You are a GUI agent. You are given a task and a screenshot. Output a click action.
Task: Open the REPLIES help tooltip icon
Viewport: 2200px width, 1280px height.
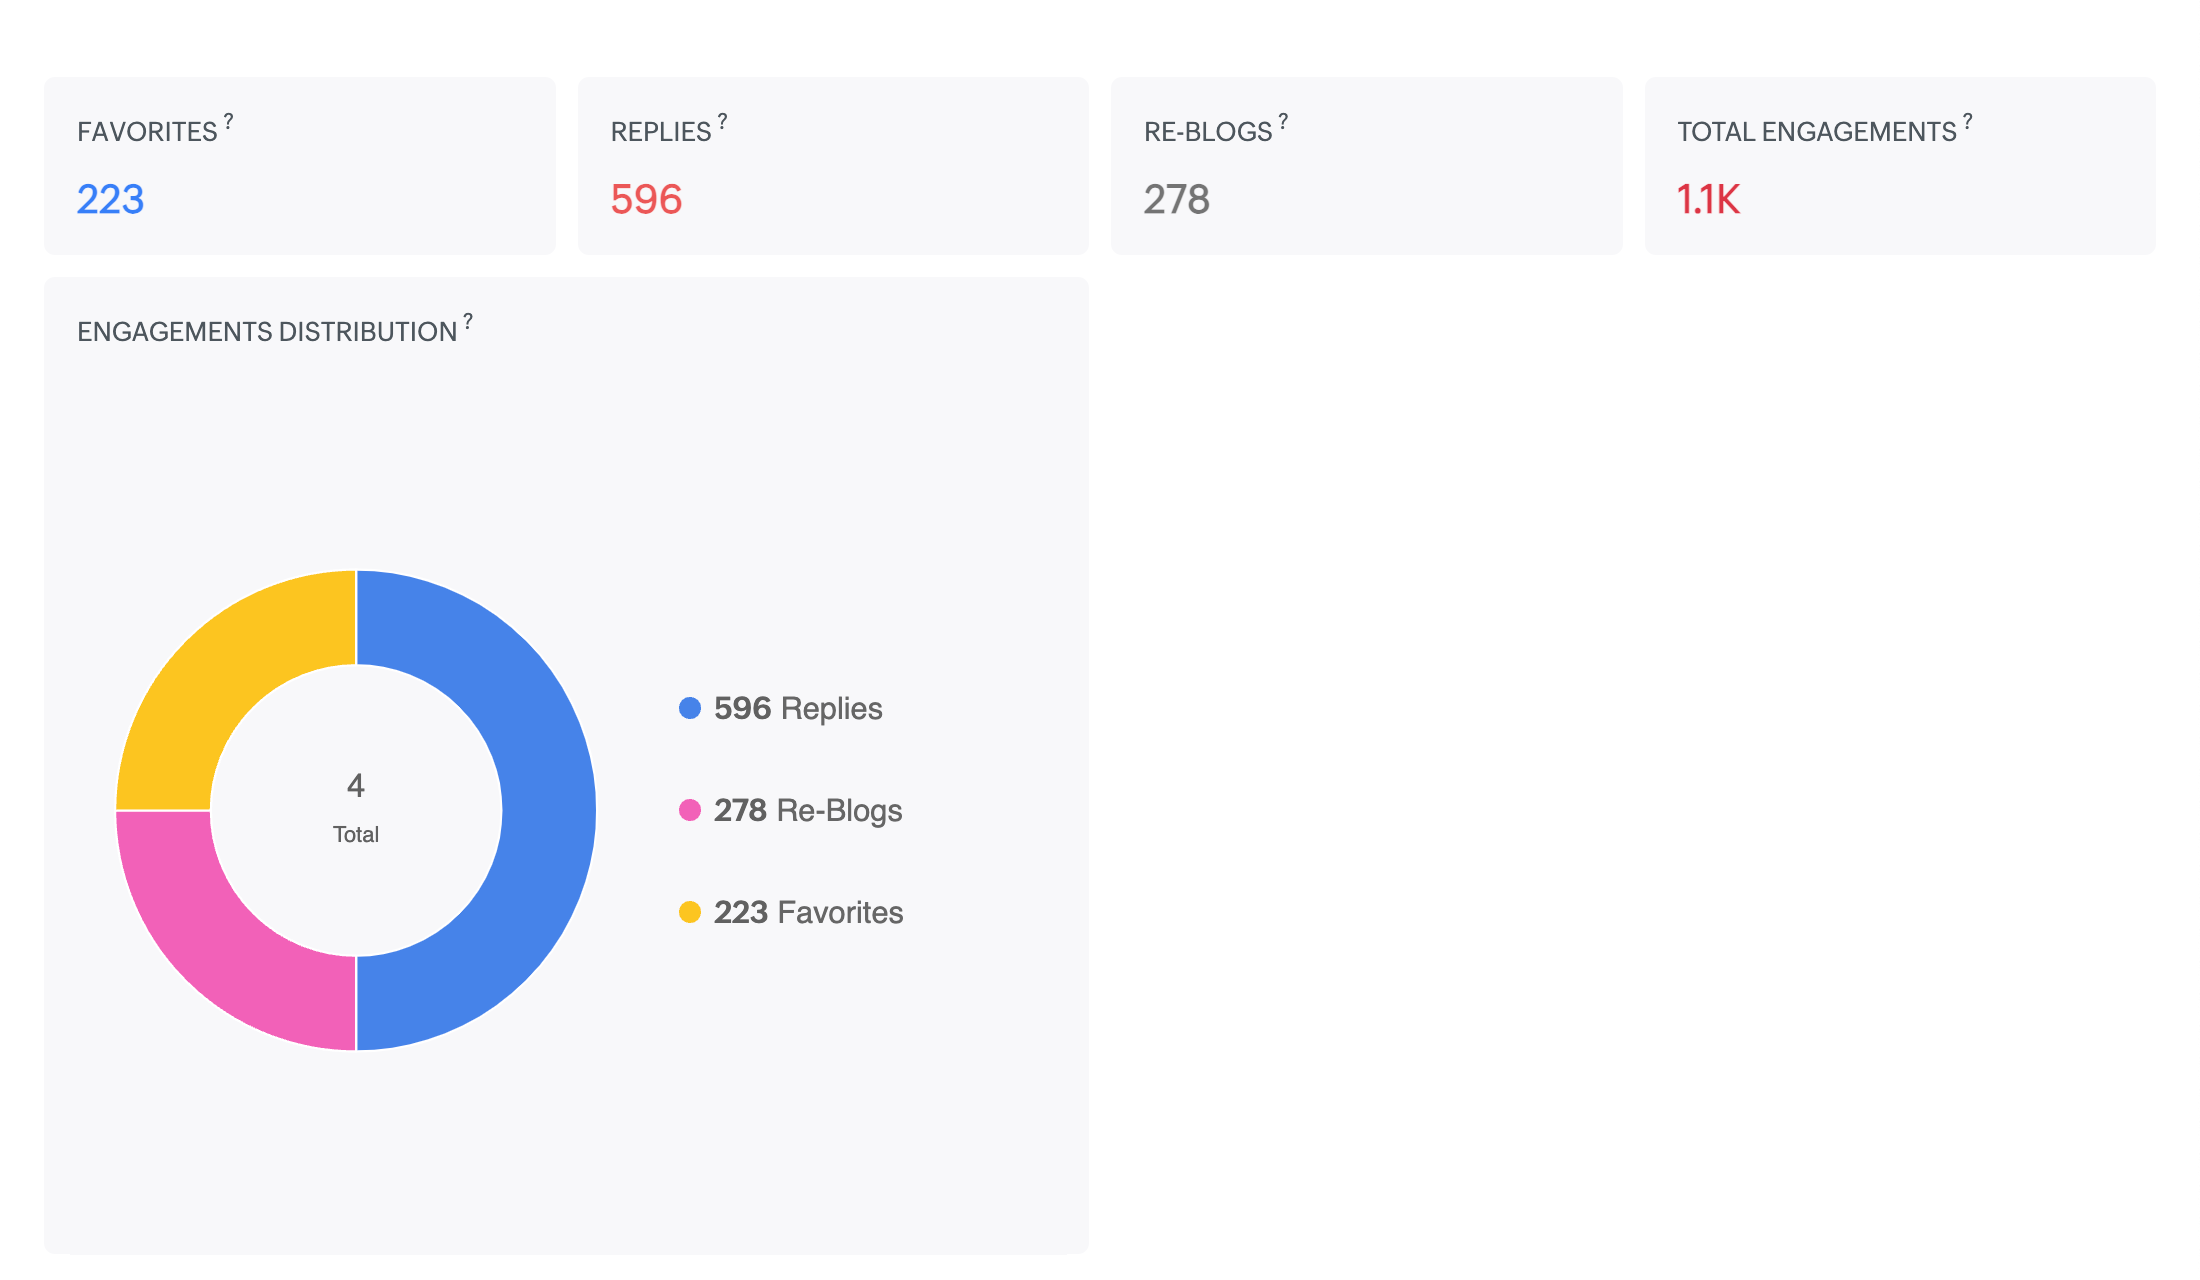(722, 121)
